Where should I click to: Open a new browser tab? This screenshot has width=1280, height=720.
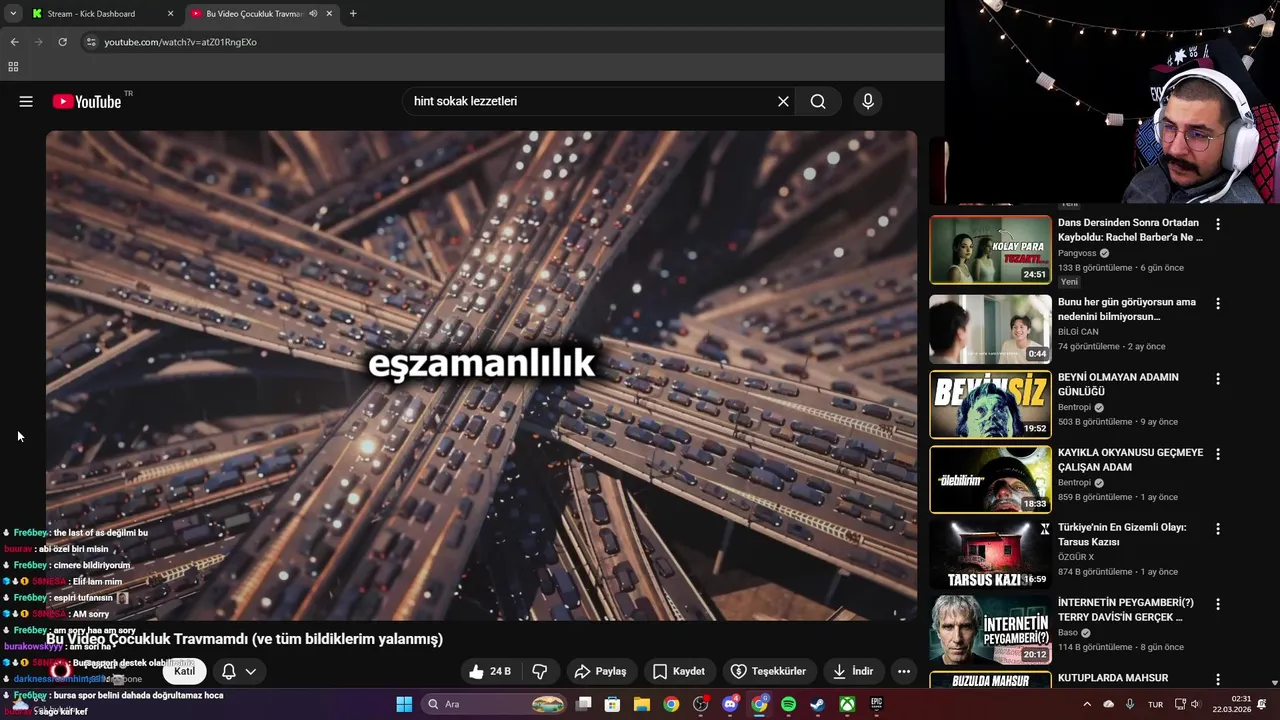click(353, 14)
